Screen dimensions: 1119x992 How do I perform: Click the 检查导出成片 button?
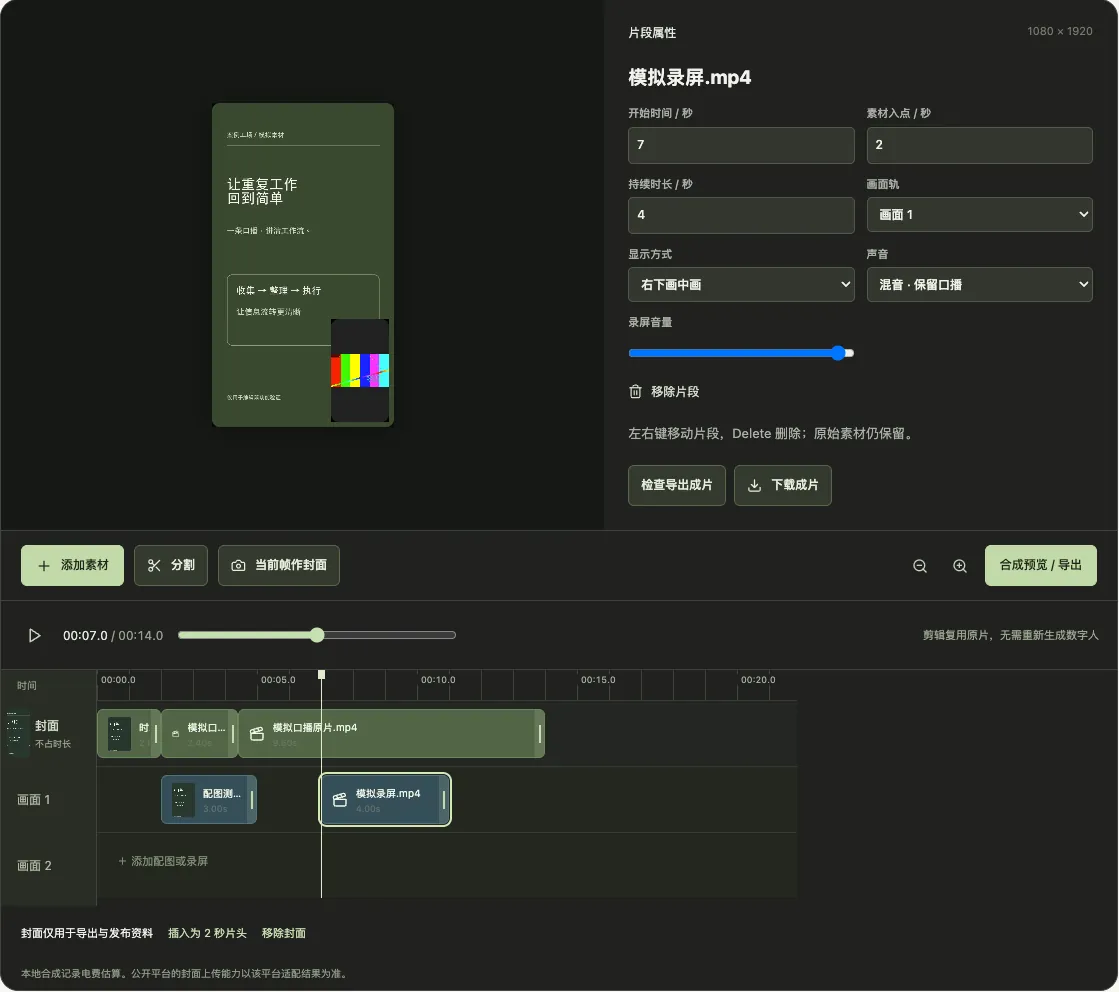(x=677, y=485)
